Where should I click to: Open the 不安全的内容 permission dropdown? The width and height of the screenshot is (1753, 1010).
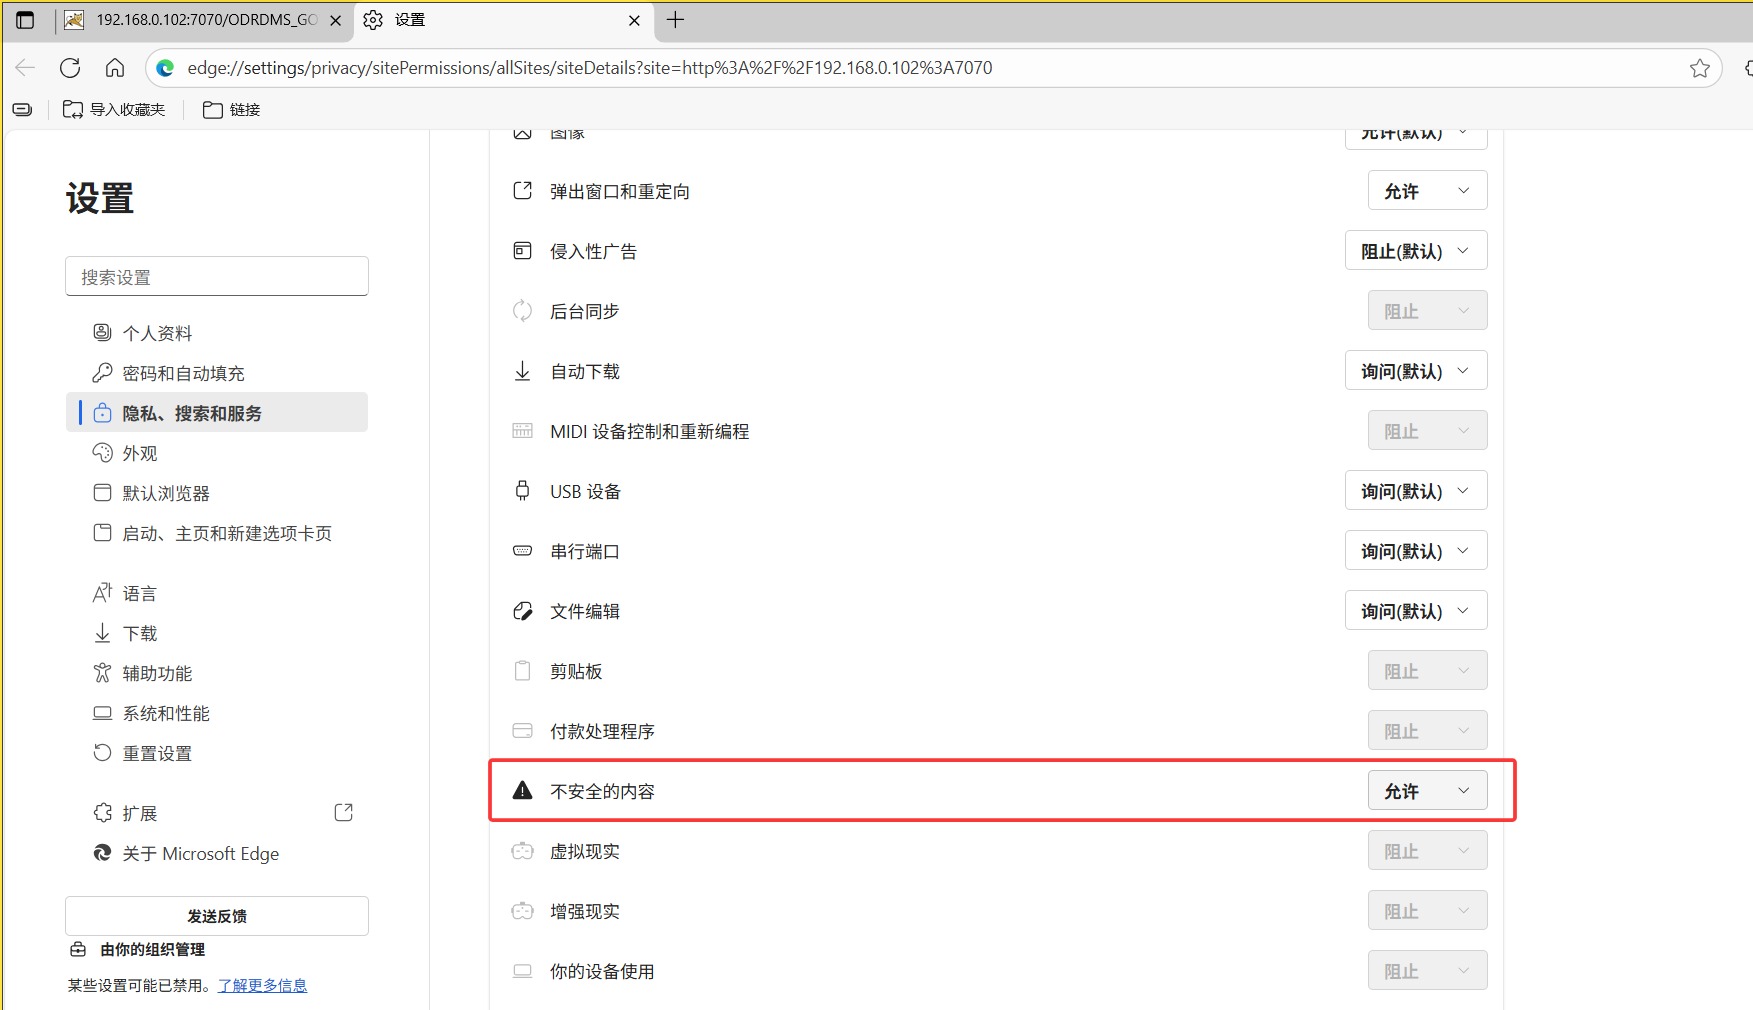(x=1427, y=790)
